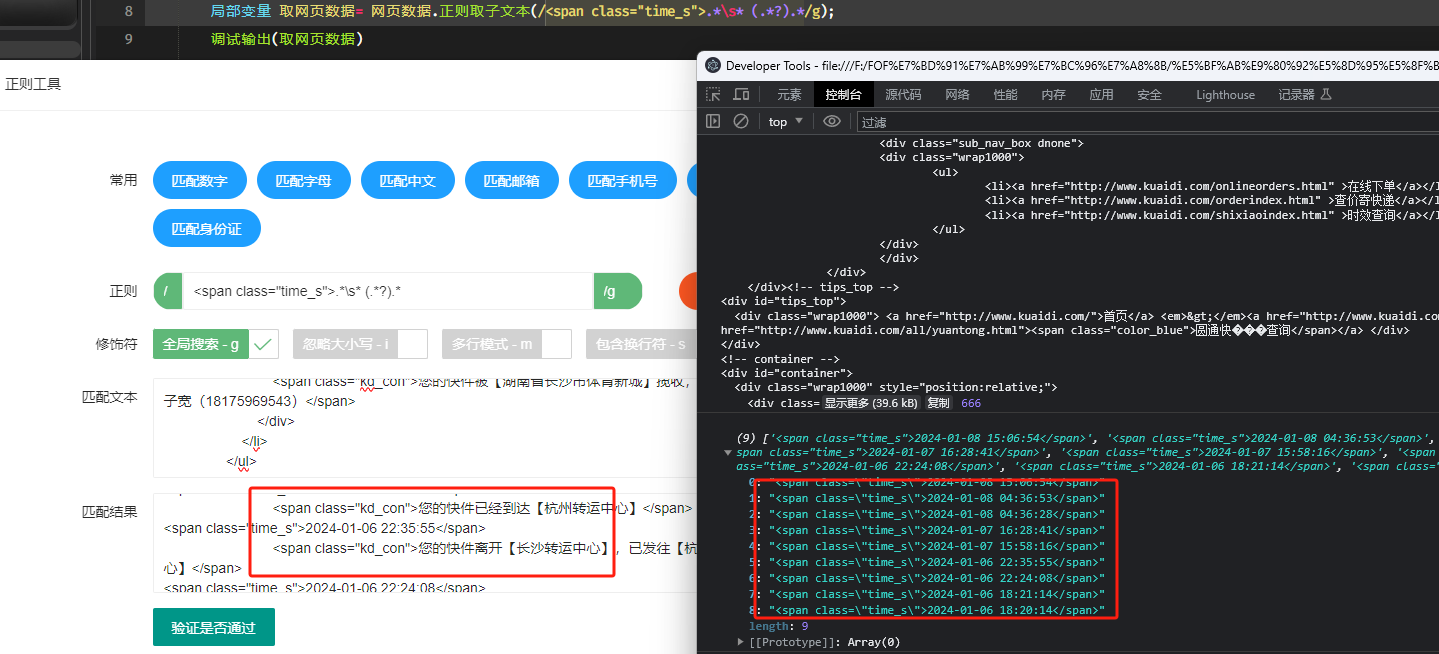1439x654 pixels.
Task: Click the 匹配数字 preset button
Action: coord(199,181)
